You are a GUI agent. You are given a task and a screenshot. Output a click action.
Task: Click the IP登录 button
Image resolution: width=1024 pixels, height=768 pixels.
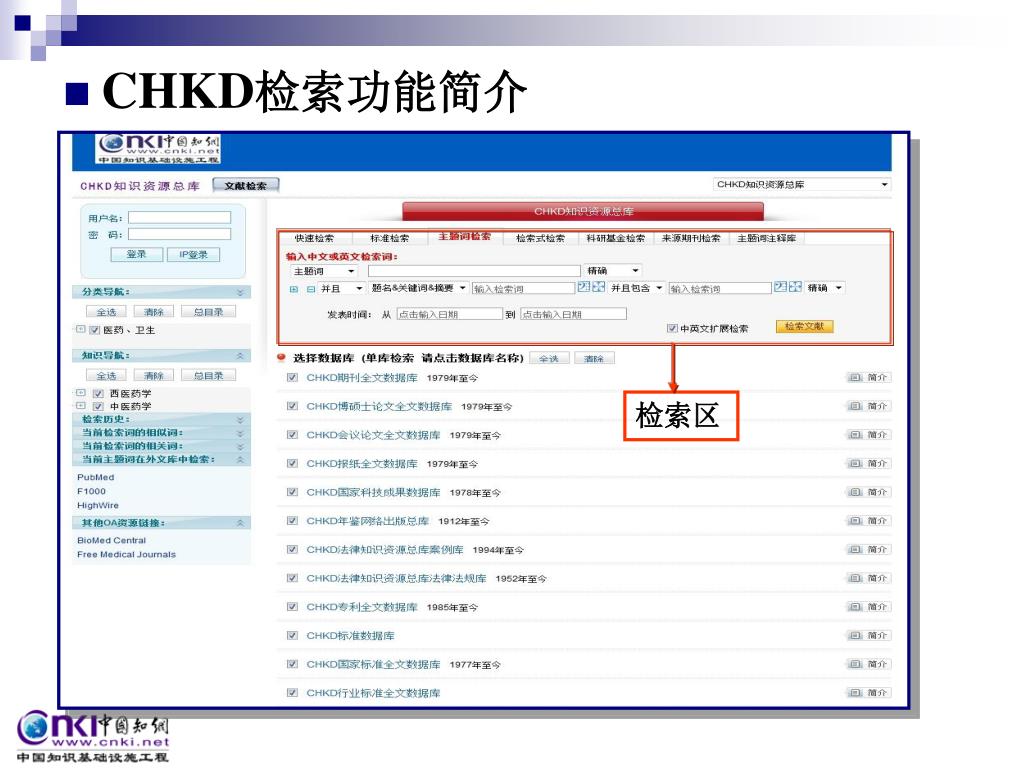coord(193,255)
